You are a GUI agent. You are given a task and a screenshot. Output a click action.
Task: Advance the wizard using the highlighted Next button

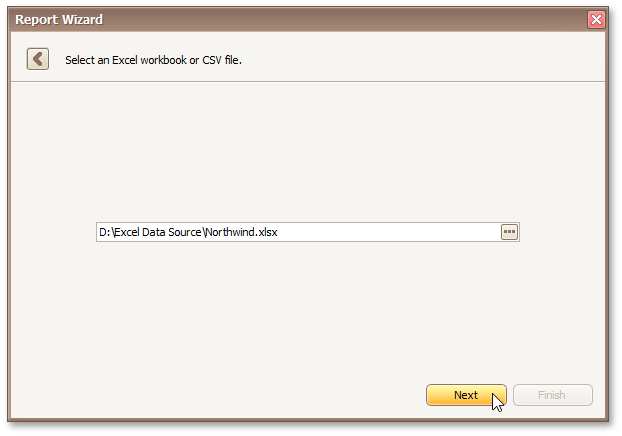click(x=466, y=395)
